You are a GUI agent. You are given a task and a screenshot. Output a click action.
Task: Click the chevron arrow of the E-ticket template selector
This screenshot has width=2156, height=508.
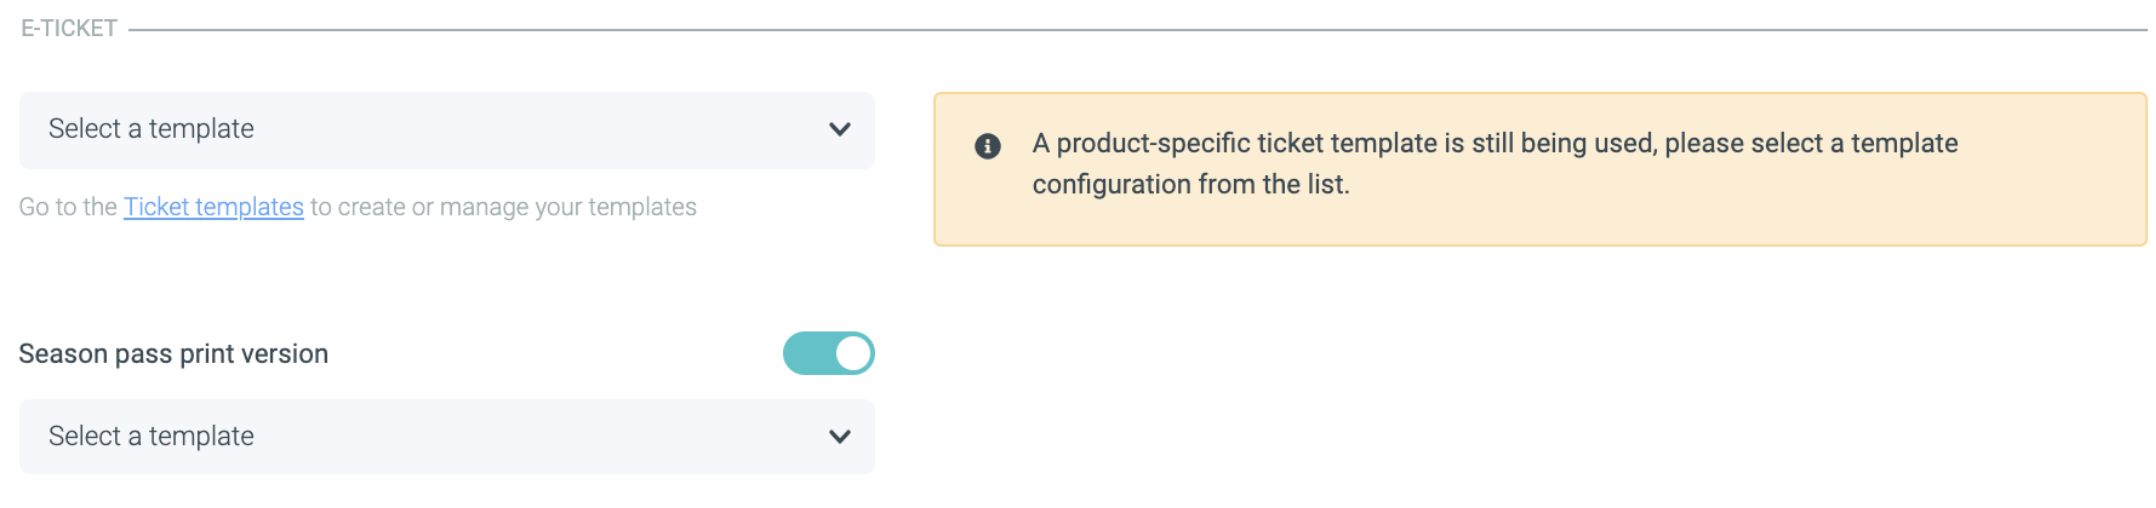pyautogui.click(x=839, y=129)
